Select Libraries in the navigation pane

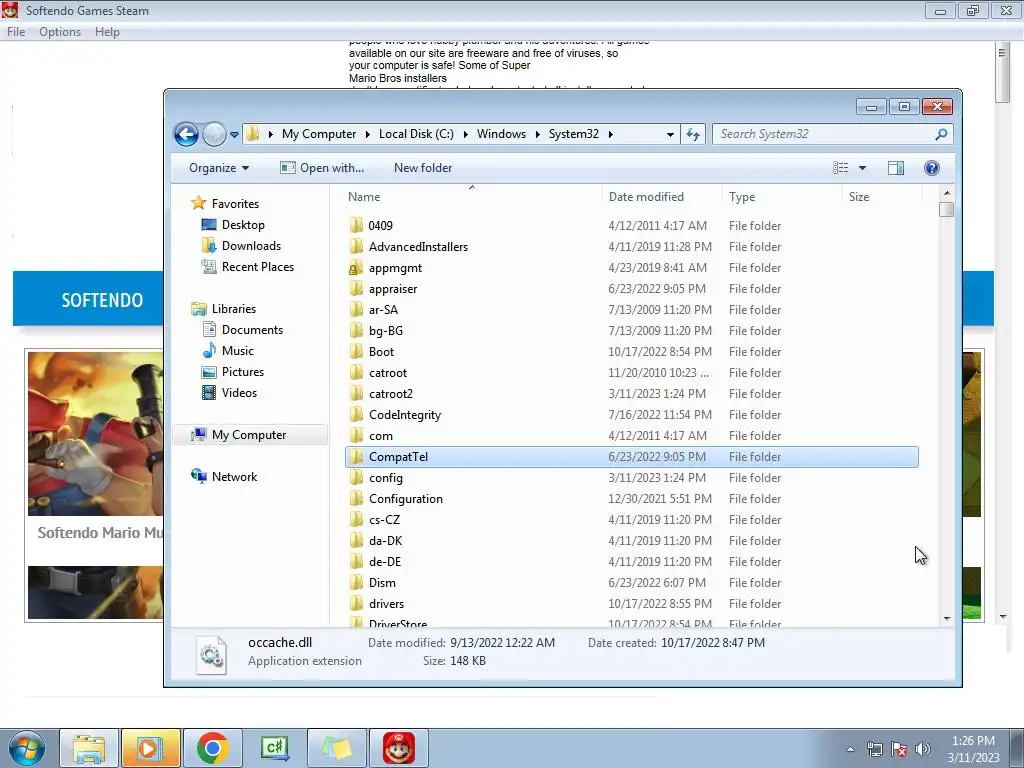[x=223, y=309]
